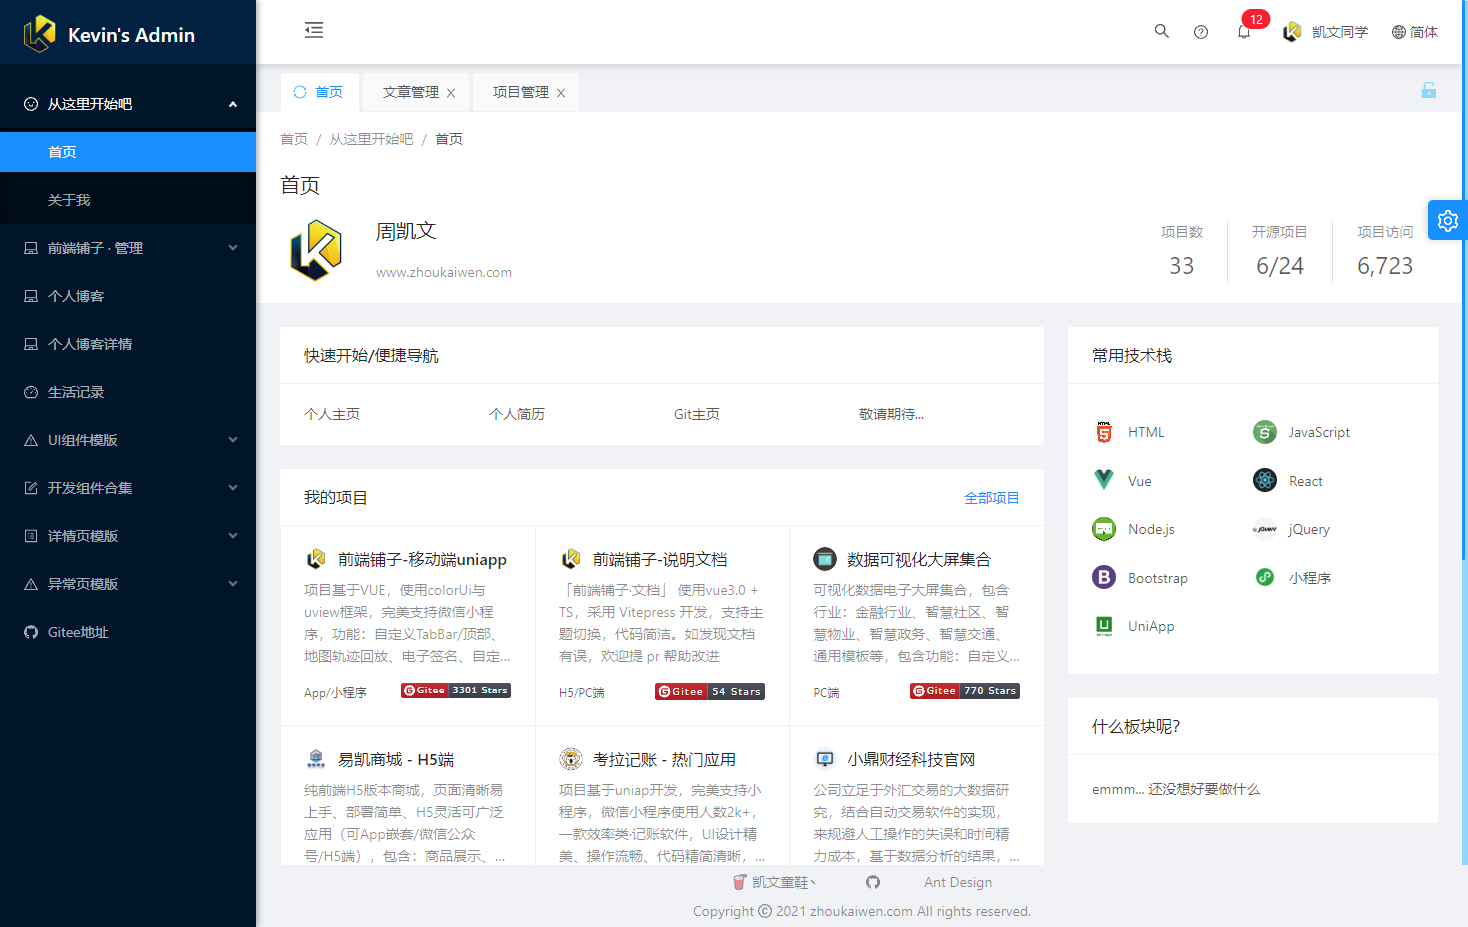Open notifications bell with 12 badge
Image resolution: width=1468 pixels, height=927 pixels.
coord(1244,32)
